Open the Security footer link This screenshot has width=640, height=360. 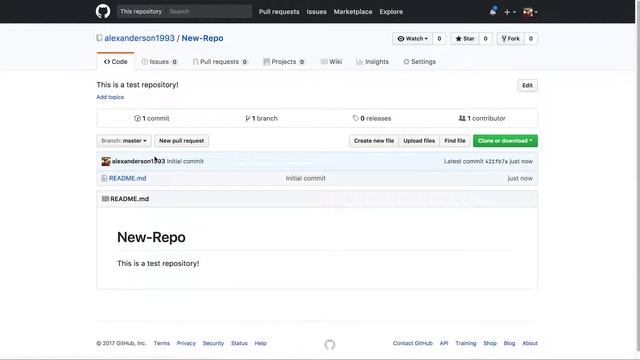(x=213, y=343)
